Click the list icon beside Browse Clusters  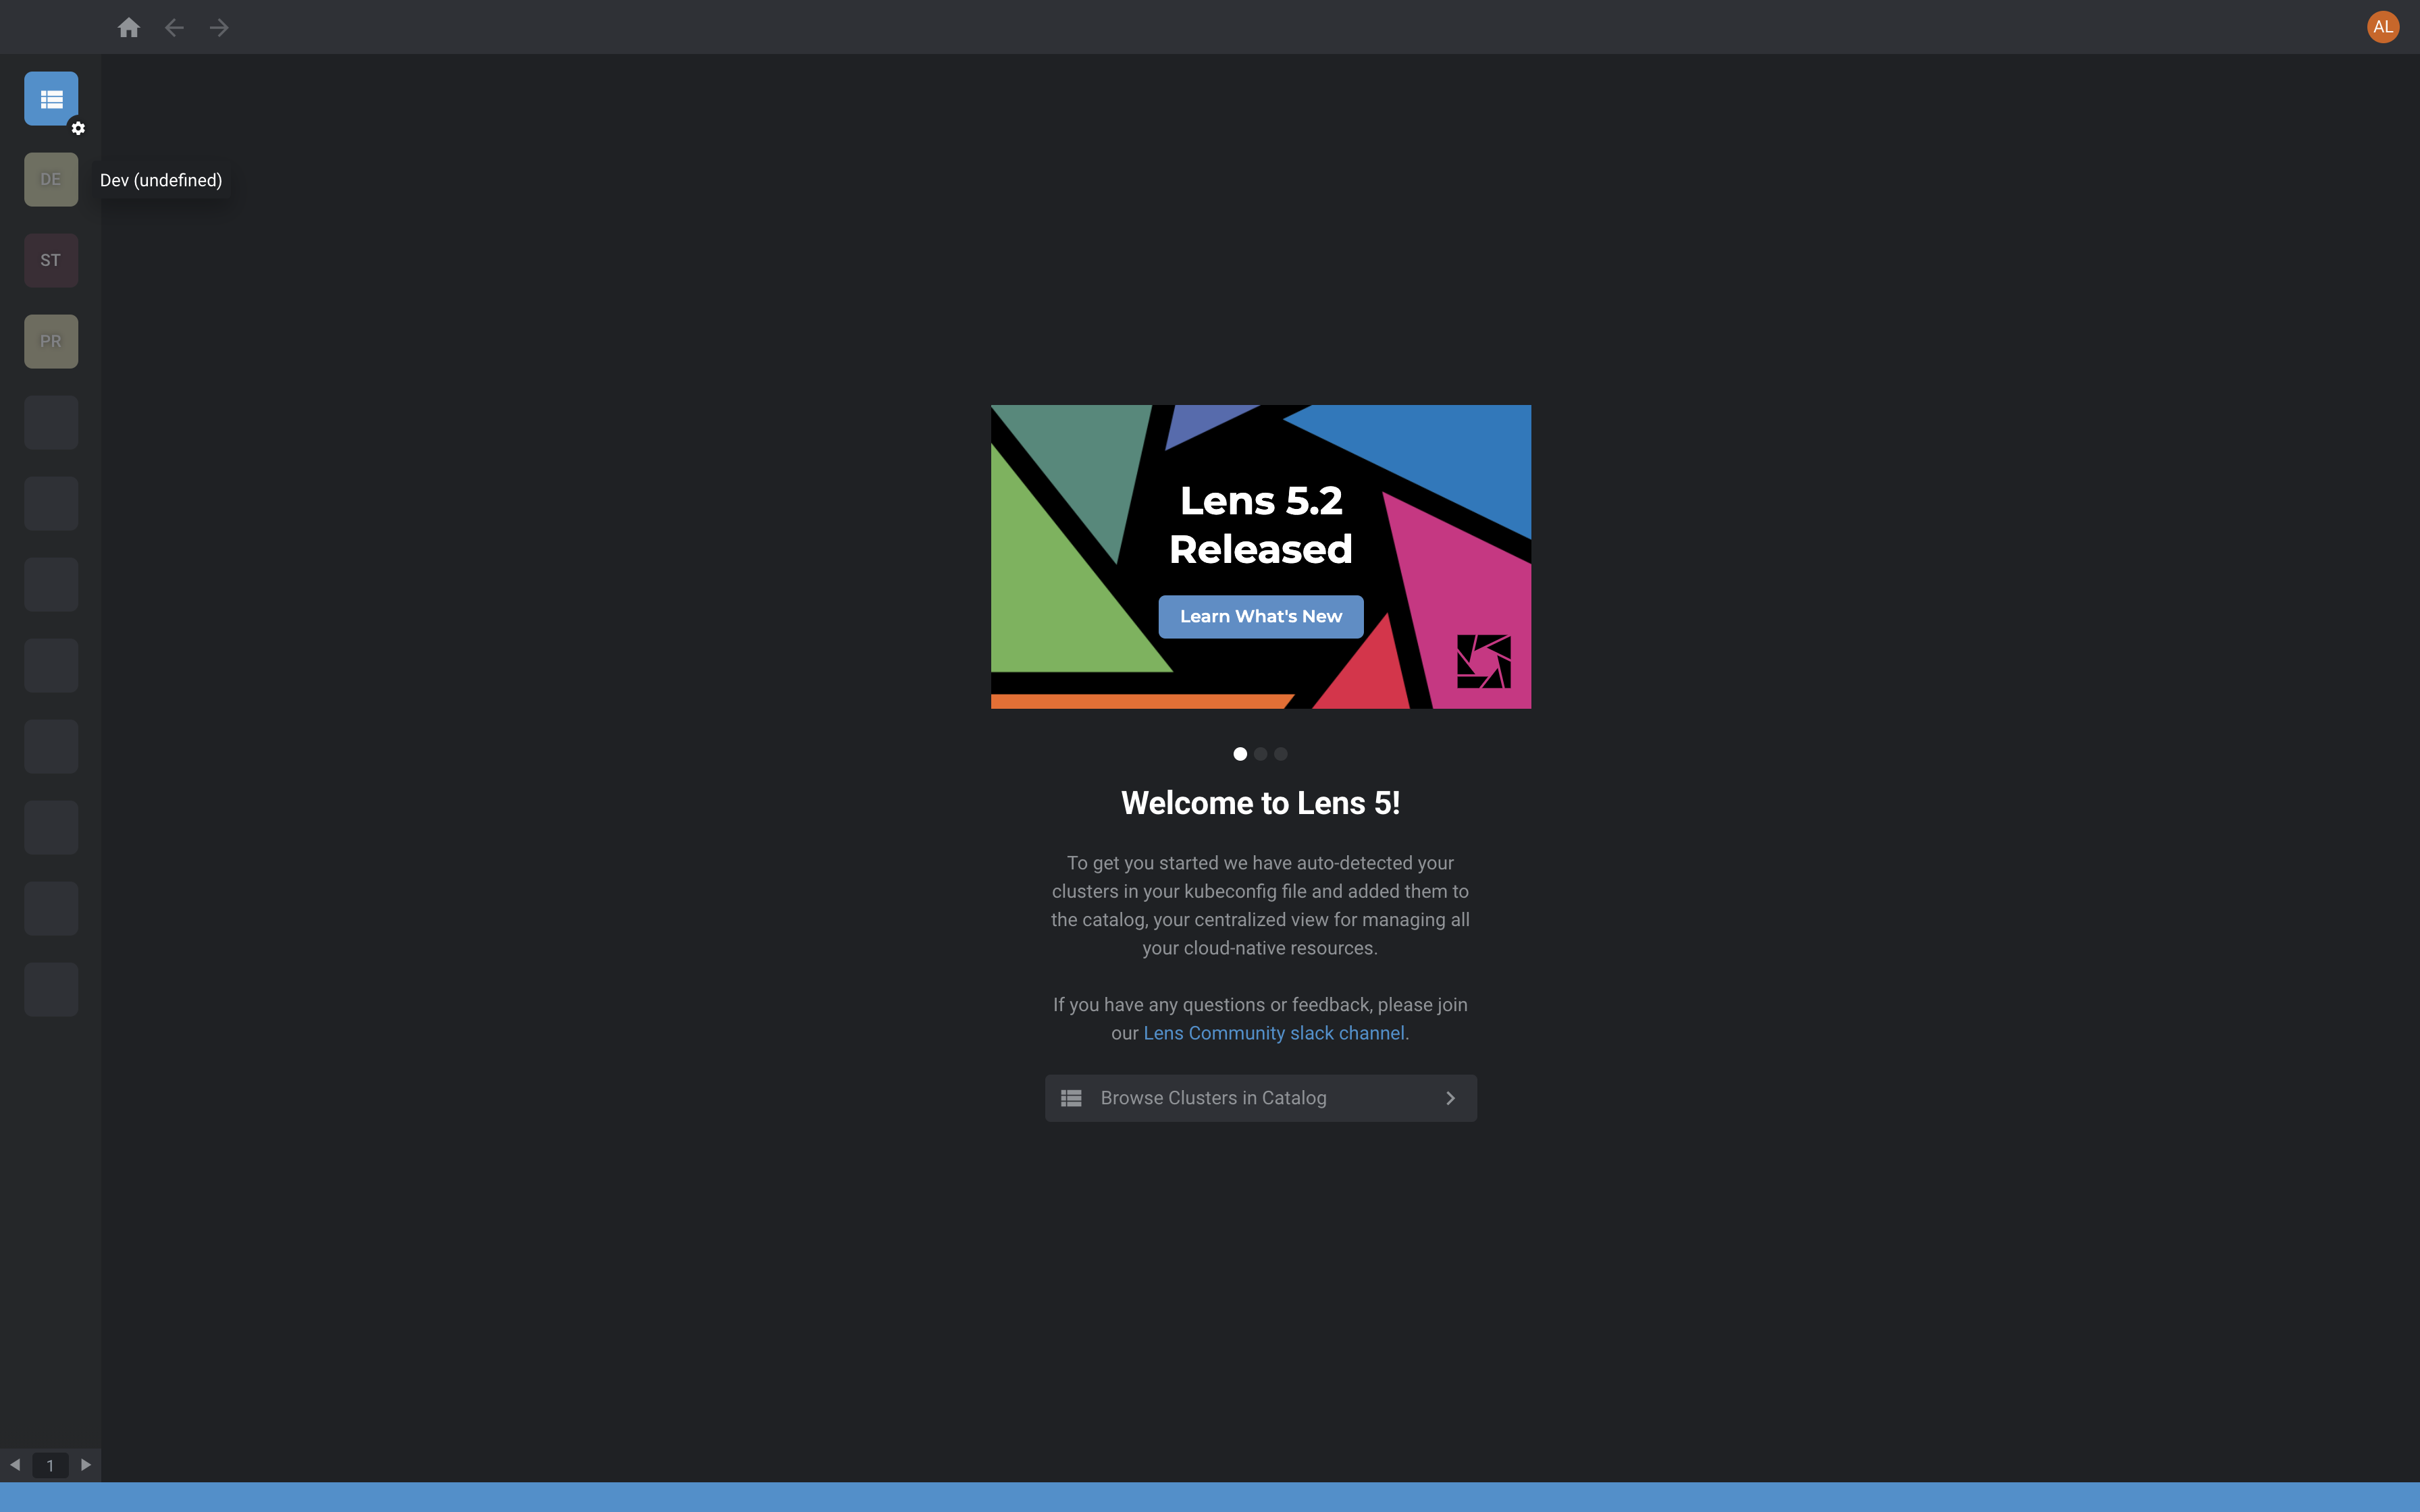point(1071,1098)
